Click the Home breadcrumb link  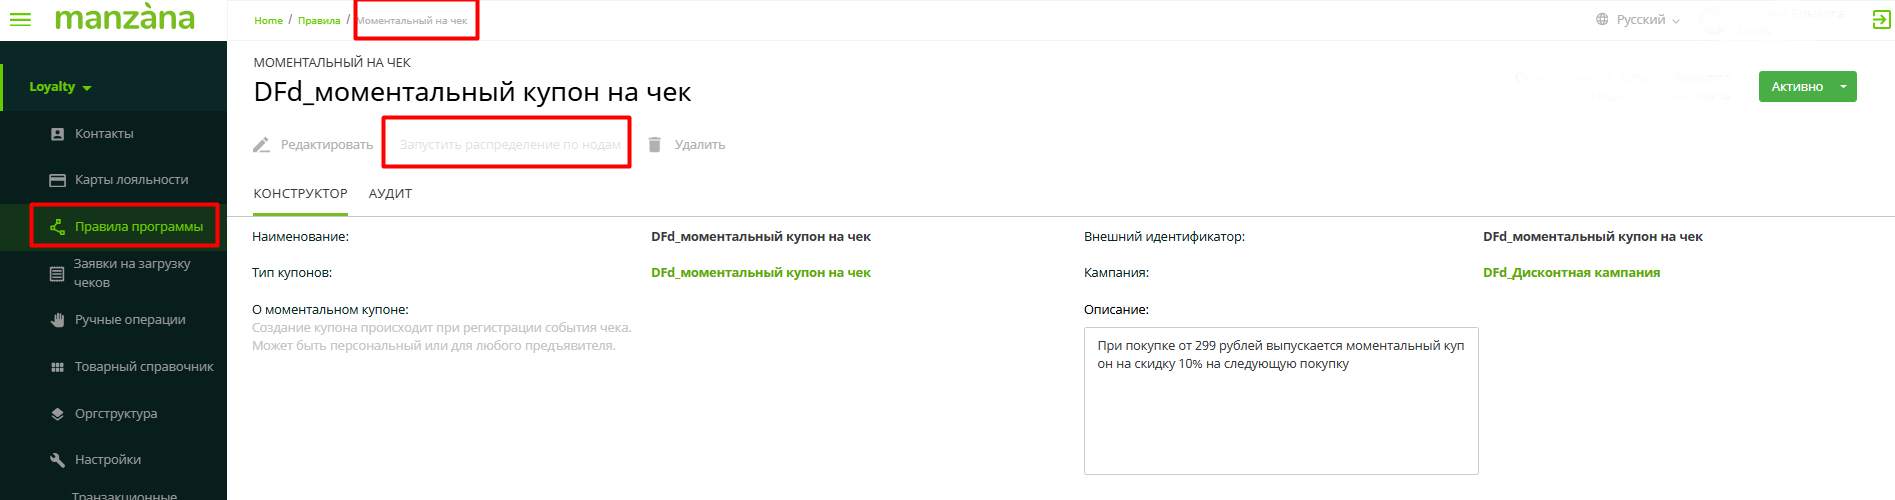(268, 20)
